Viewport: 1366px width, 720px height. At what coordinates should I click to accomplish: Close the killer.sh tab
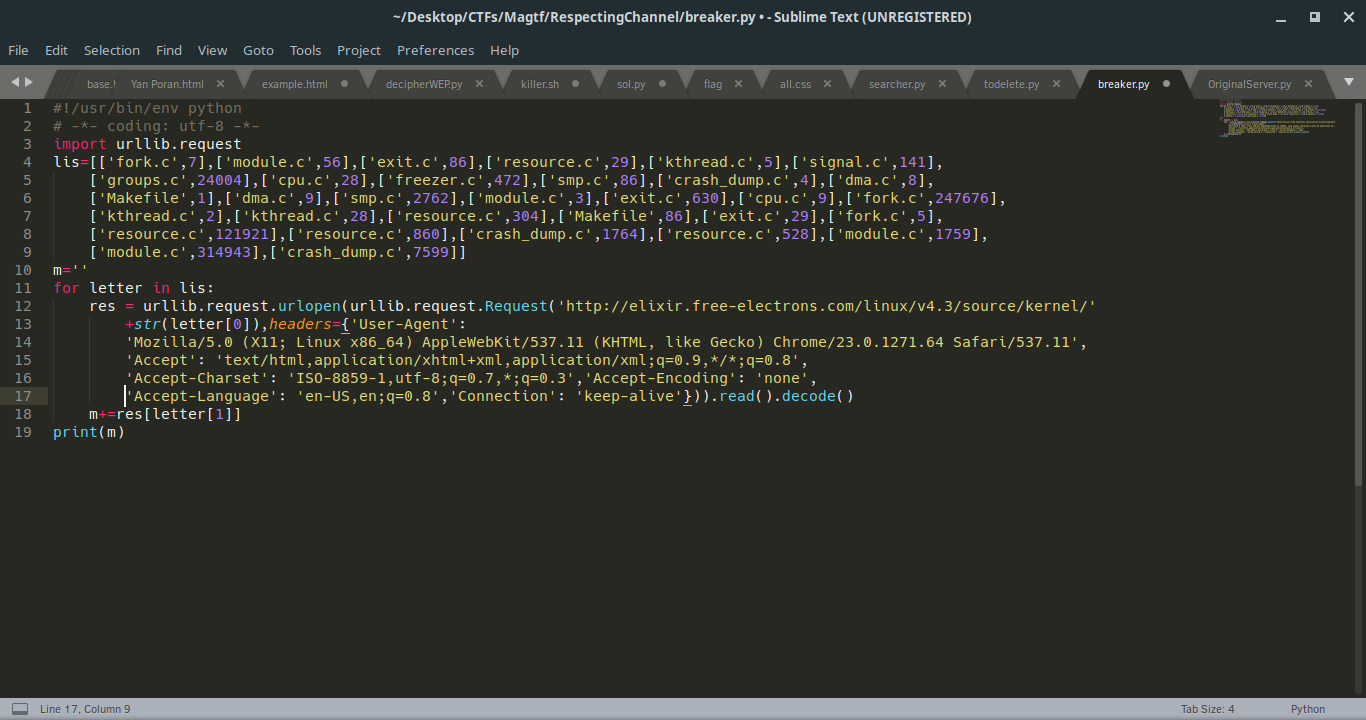pos(576,84)
